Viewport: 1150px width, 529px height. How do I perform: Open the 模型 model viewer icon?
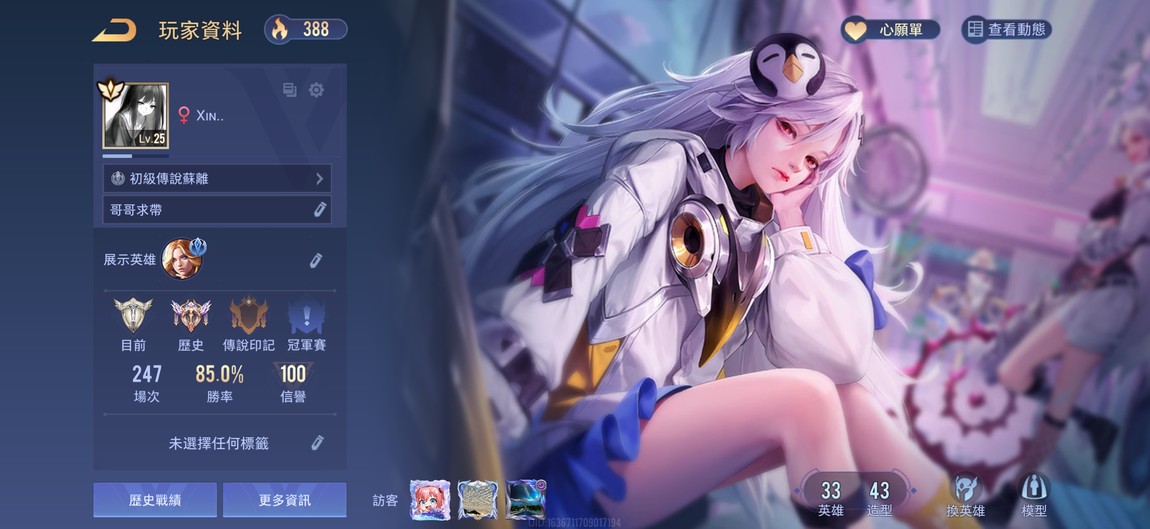click(1034, 493)
